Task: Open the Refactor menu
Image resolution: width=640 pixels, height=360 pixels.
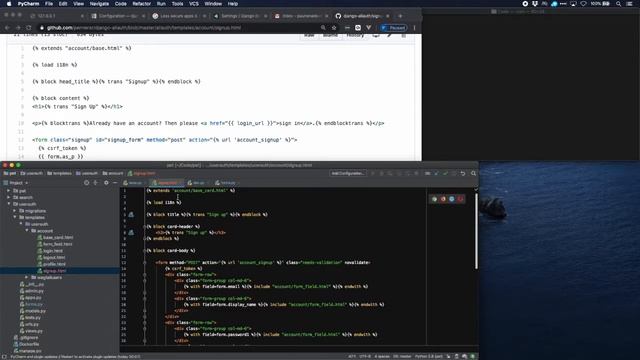Action: point(142,4)
